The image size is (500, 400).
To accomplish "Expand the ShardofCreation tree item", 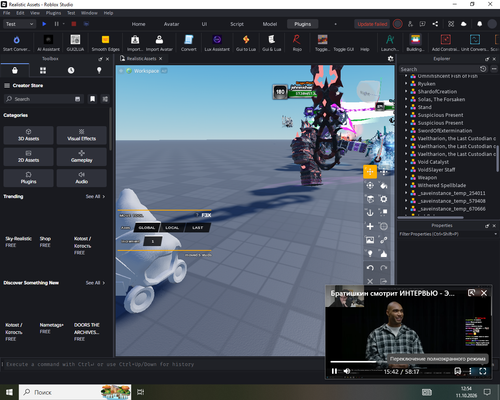I will (x=406, y=91).
